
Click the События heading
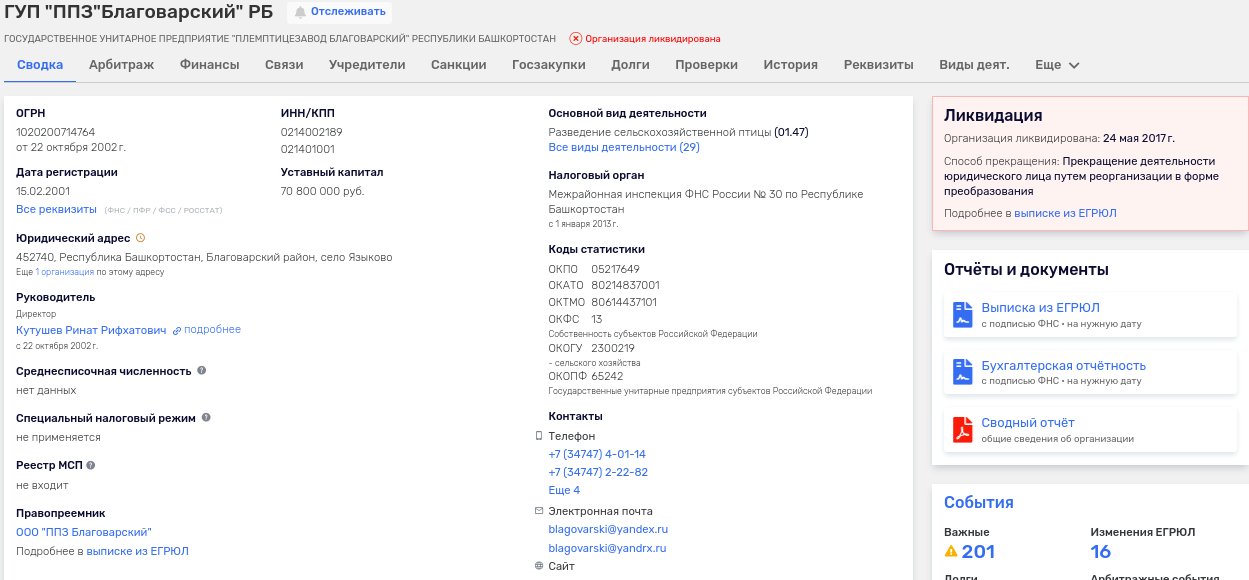coord(979,502)
